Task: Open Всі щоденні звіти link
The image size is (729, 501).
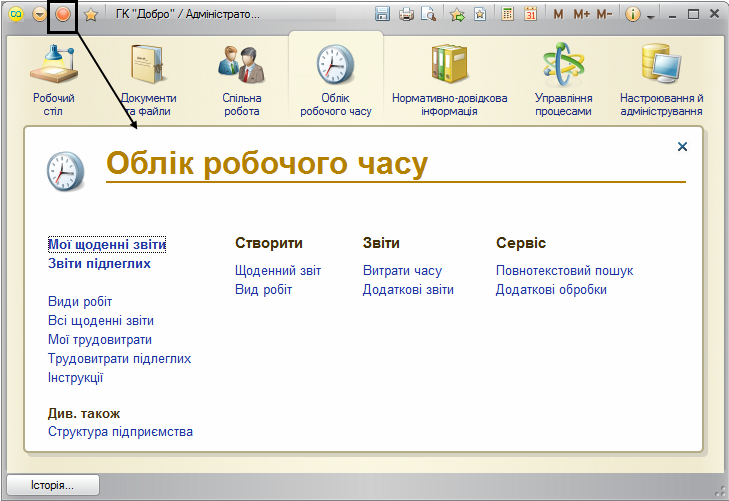Action: [101, 321]
